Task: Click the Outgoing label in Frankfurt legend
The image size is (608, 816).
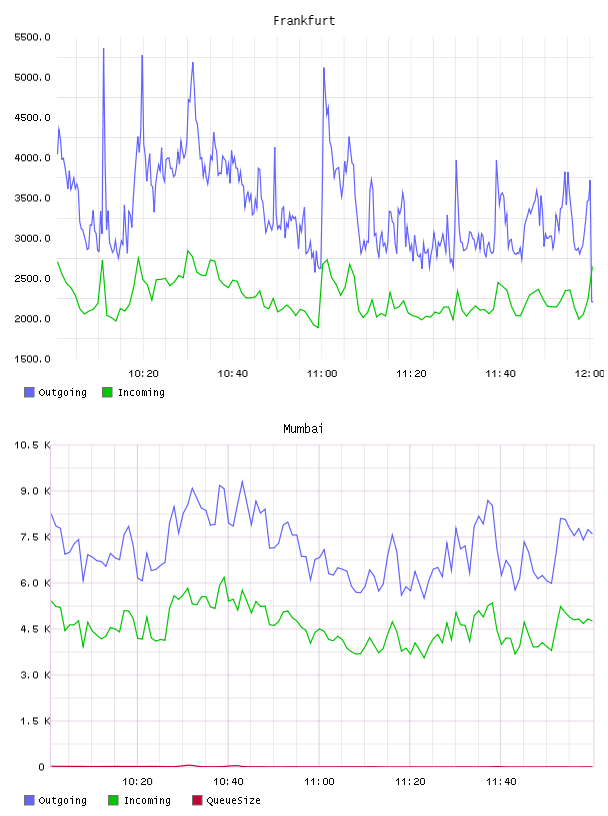Action: point(62,392)
